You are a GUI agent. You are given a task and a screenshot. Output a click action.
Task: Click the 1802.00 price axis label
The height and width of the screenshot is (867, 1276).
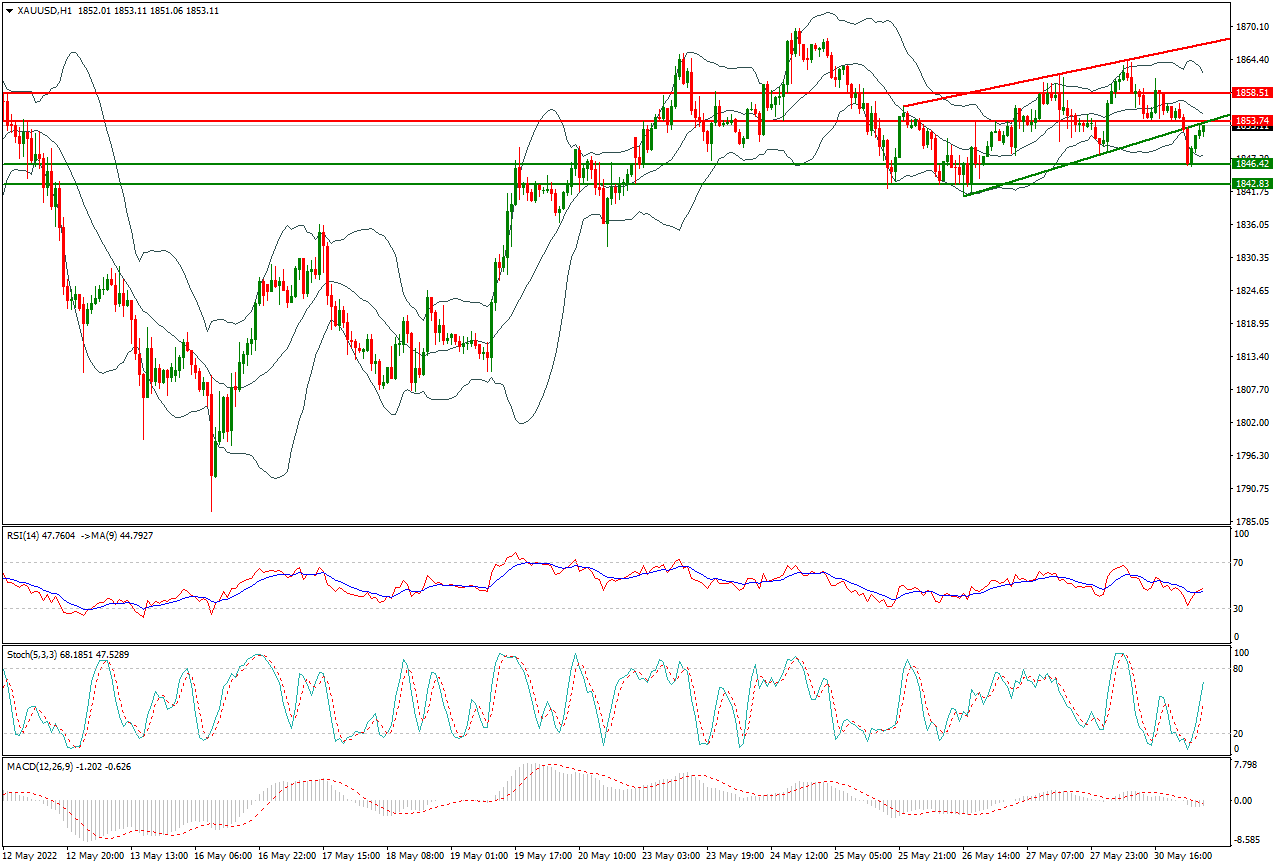(x=1252, y=423)
